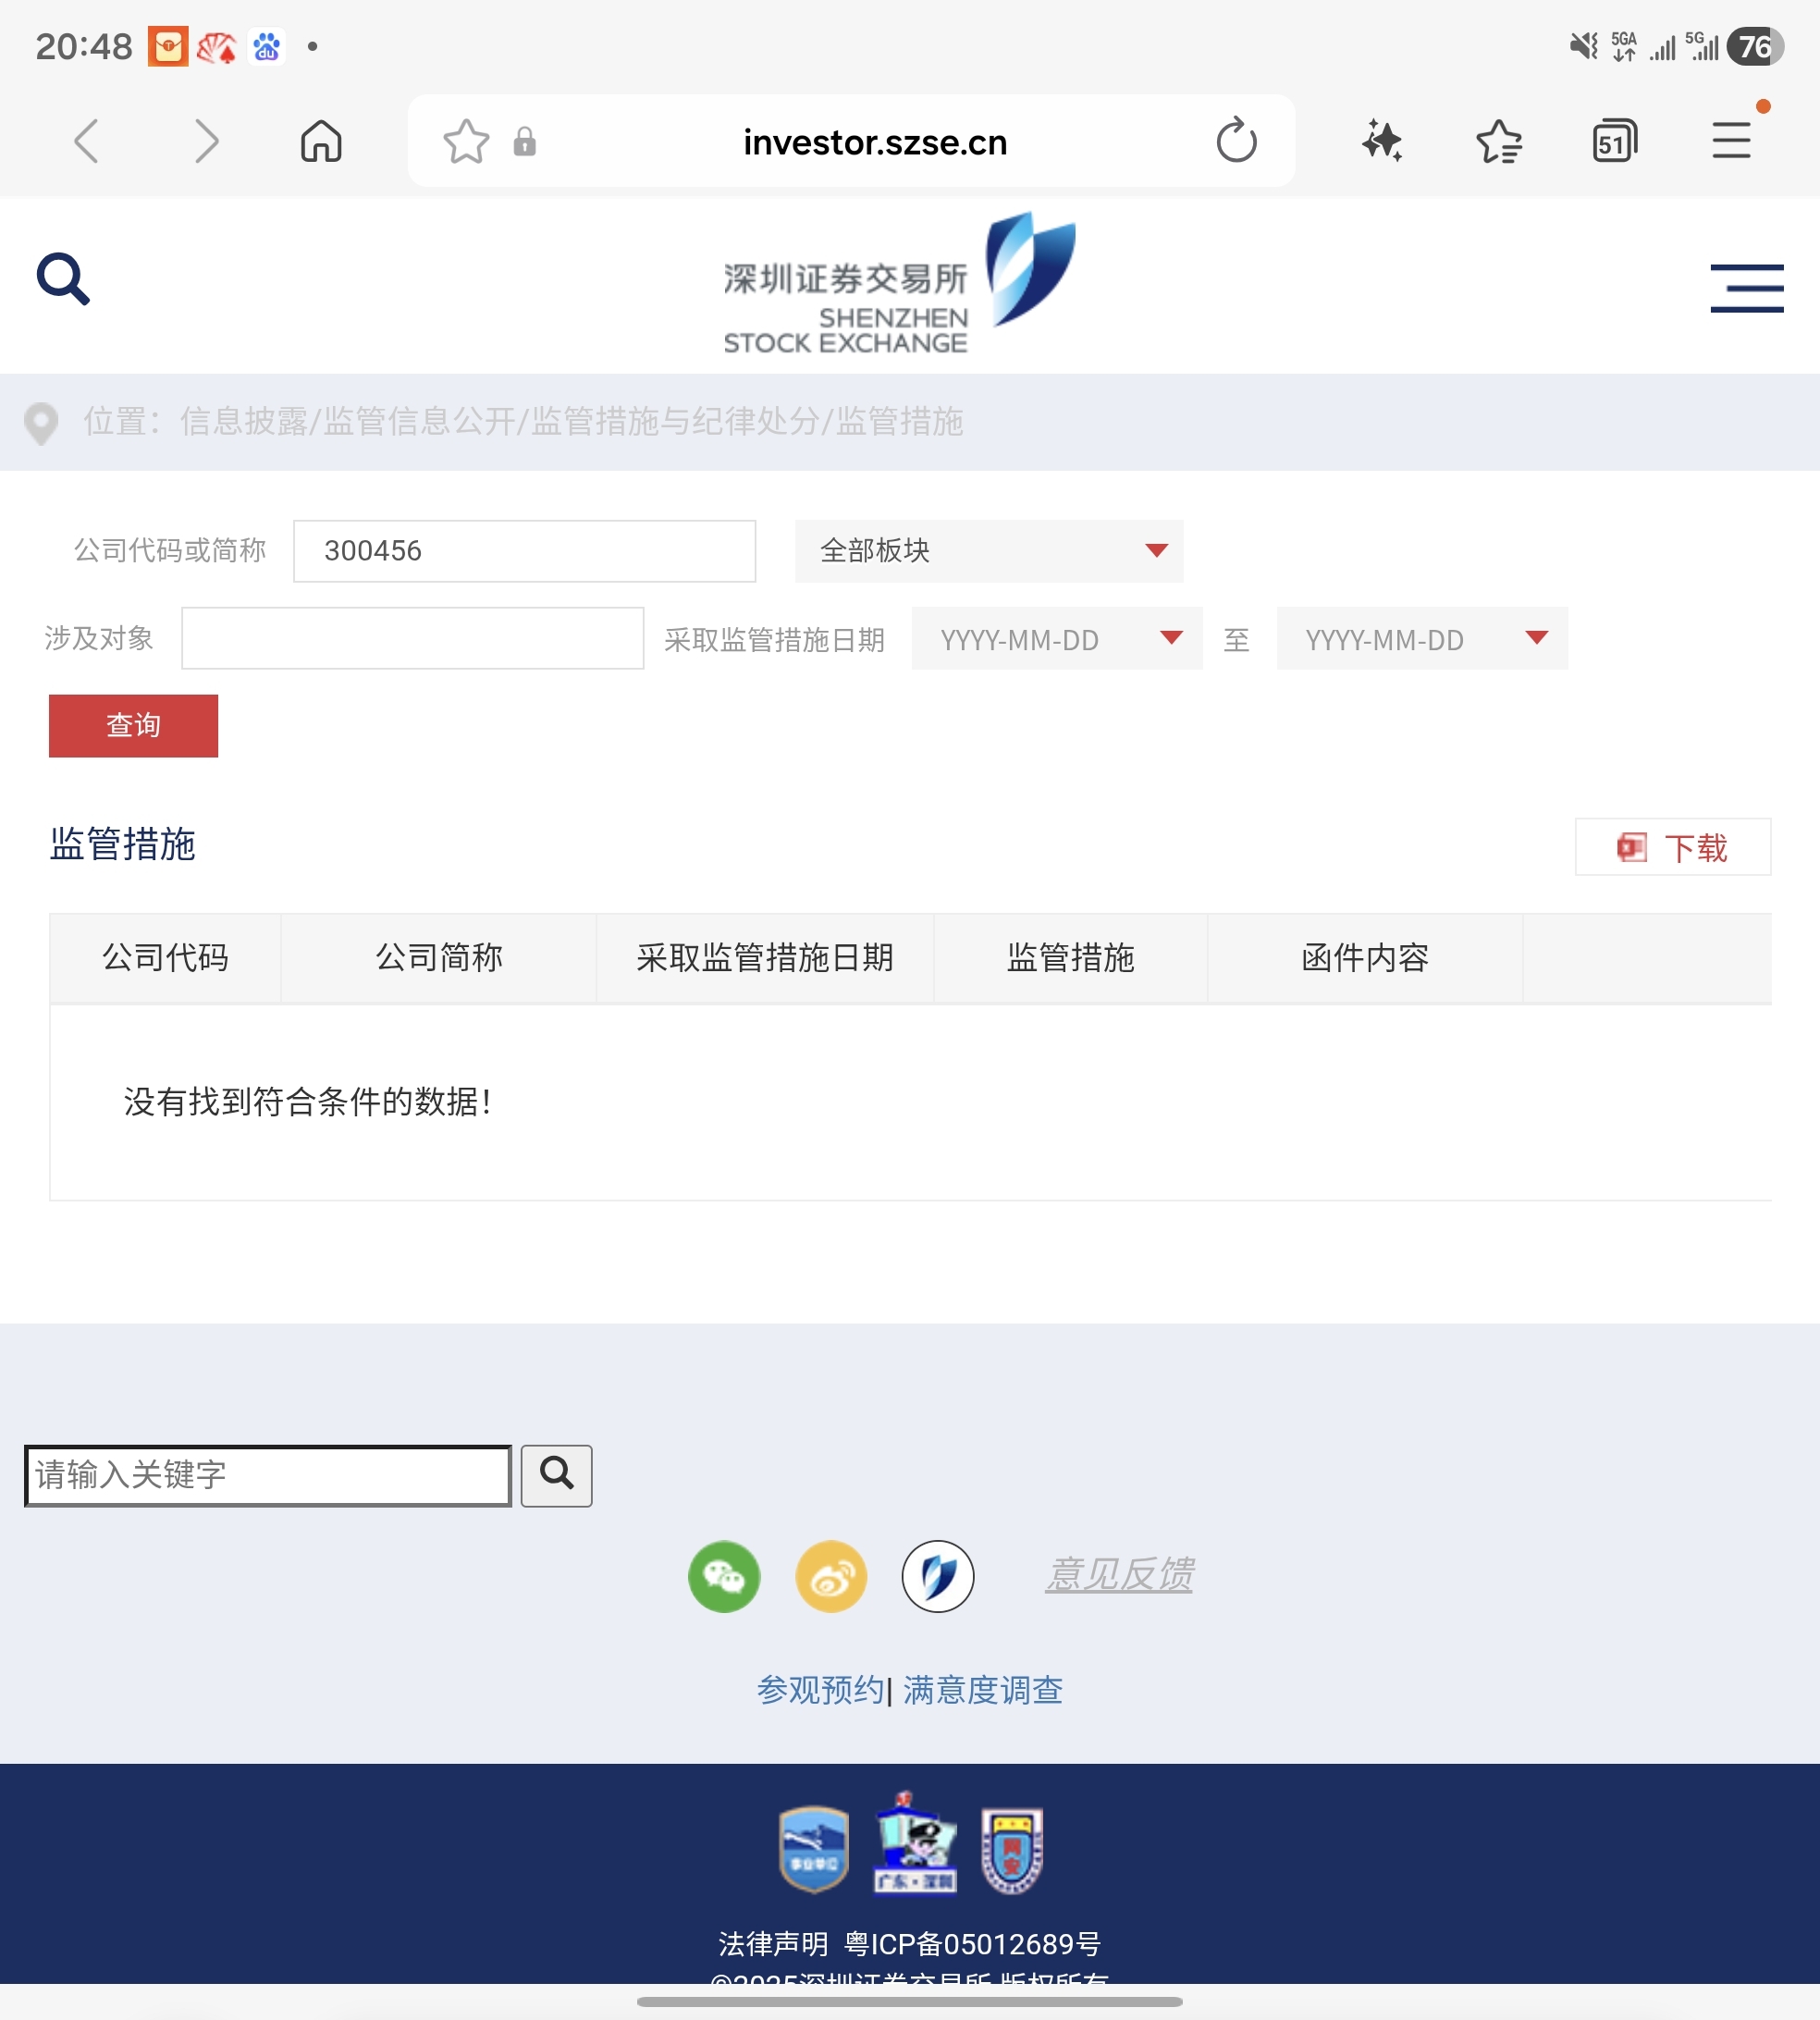Viewport: 1820px width, 2020px height.
Task: Tap the Weibo yellow icon
Action: (831, 1576)
